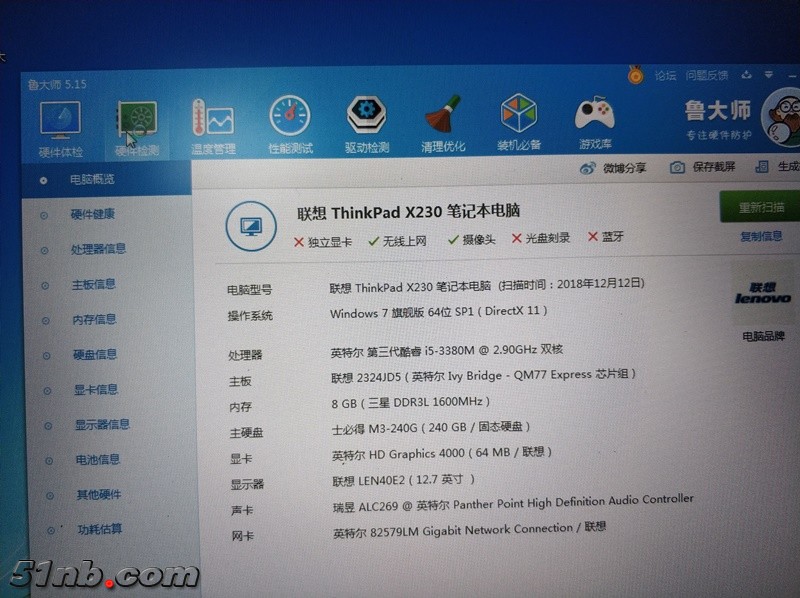
Task: Select 电池信息 battery info sidebar item
Action: [98, 459]
